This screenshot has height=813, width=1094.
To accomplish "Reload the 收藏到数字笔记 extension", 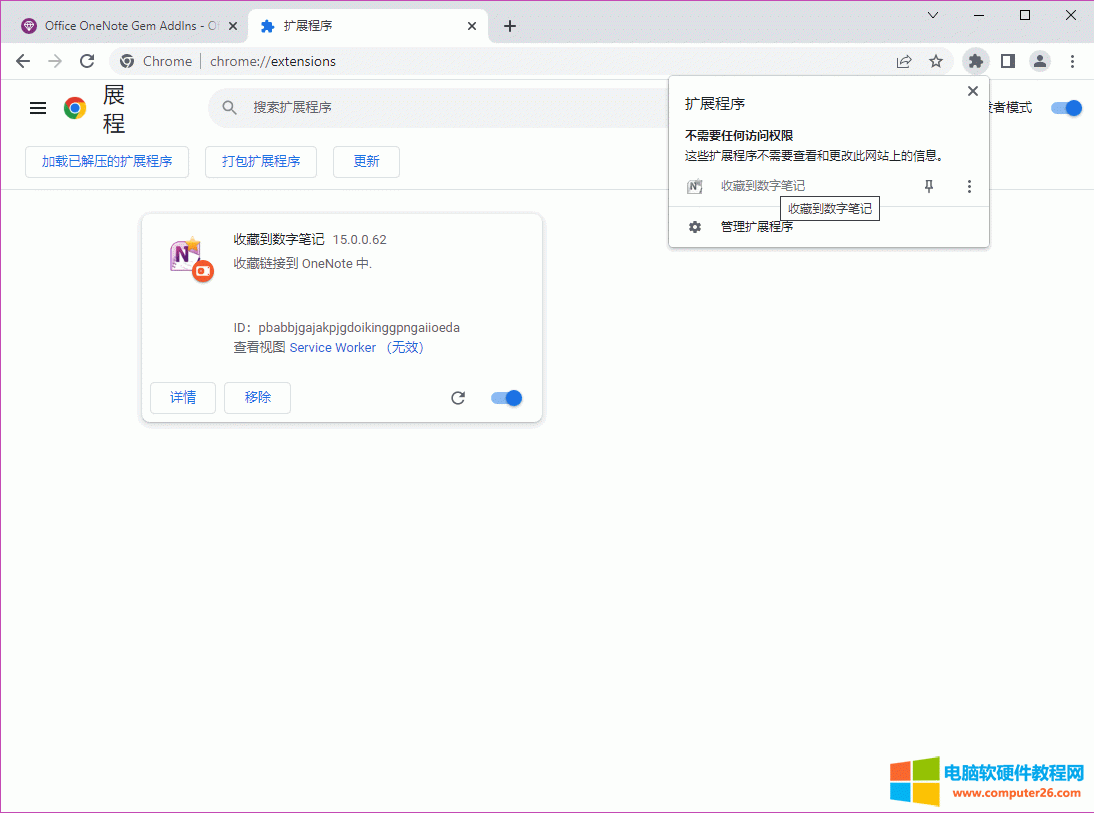I will [458, 398].
